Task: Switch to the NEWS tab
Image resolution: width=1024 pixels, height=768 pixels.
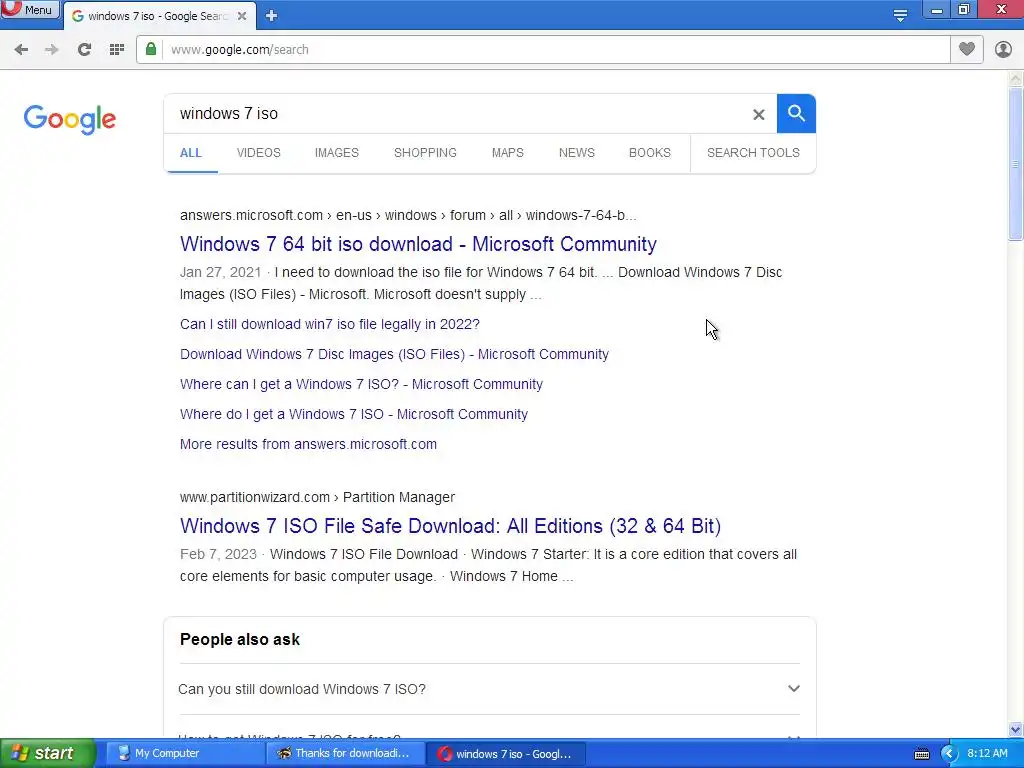Action: pos(577,153)
